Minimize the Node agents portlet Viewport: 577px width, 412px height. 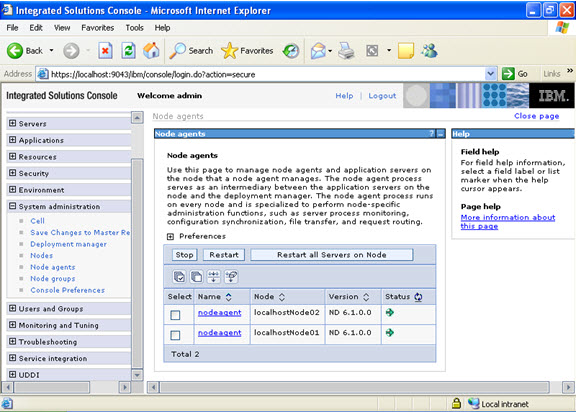(x=440, y=134)
